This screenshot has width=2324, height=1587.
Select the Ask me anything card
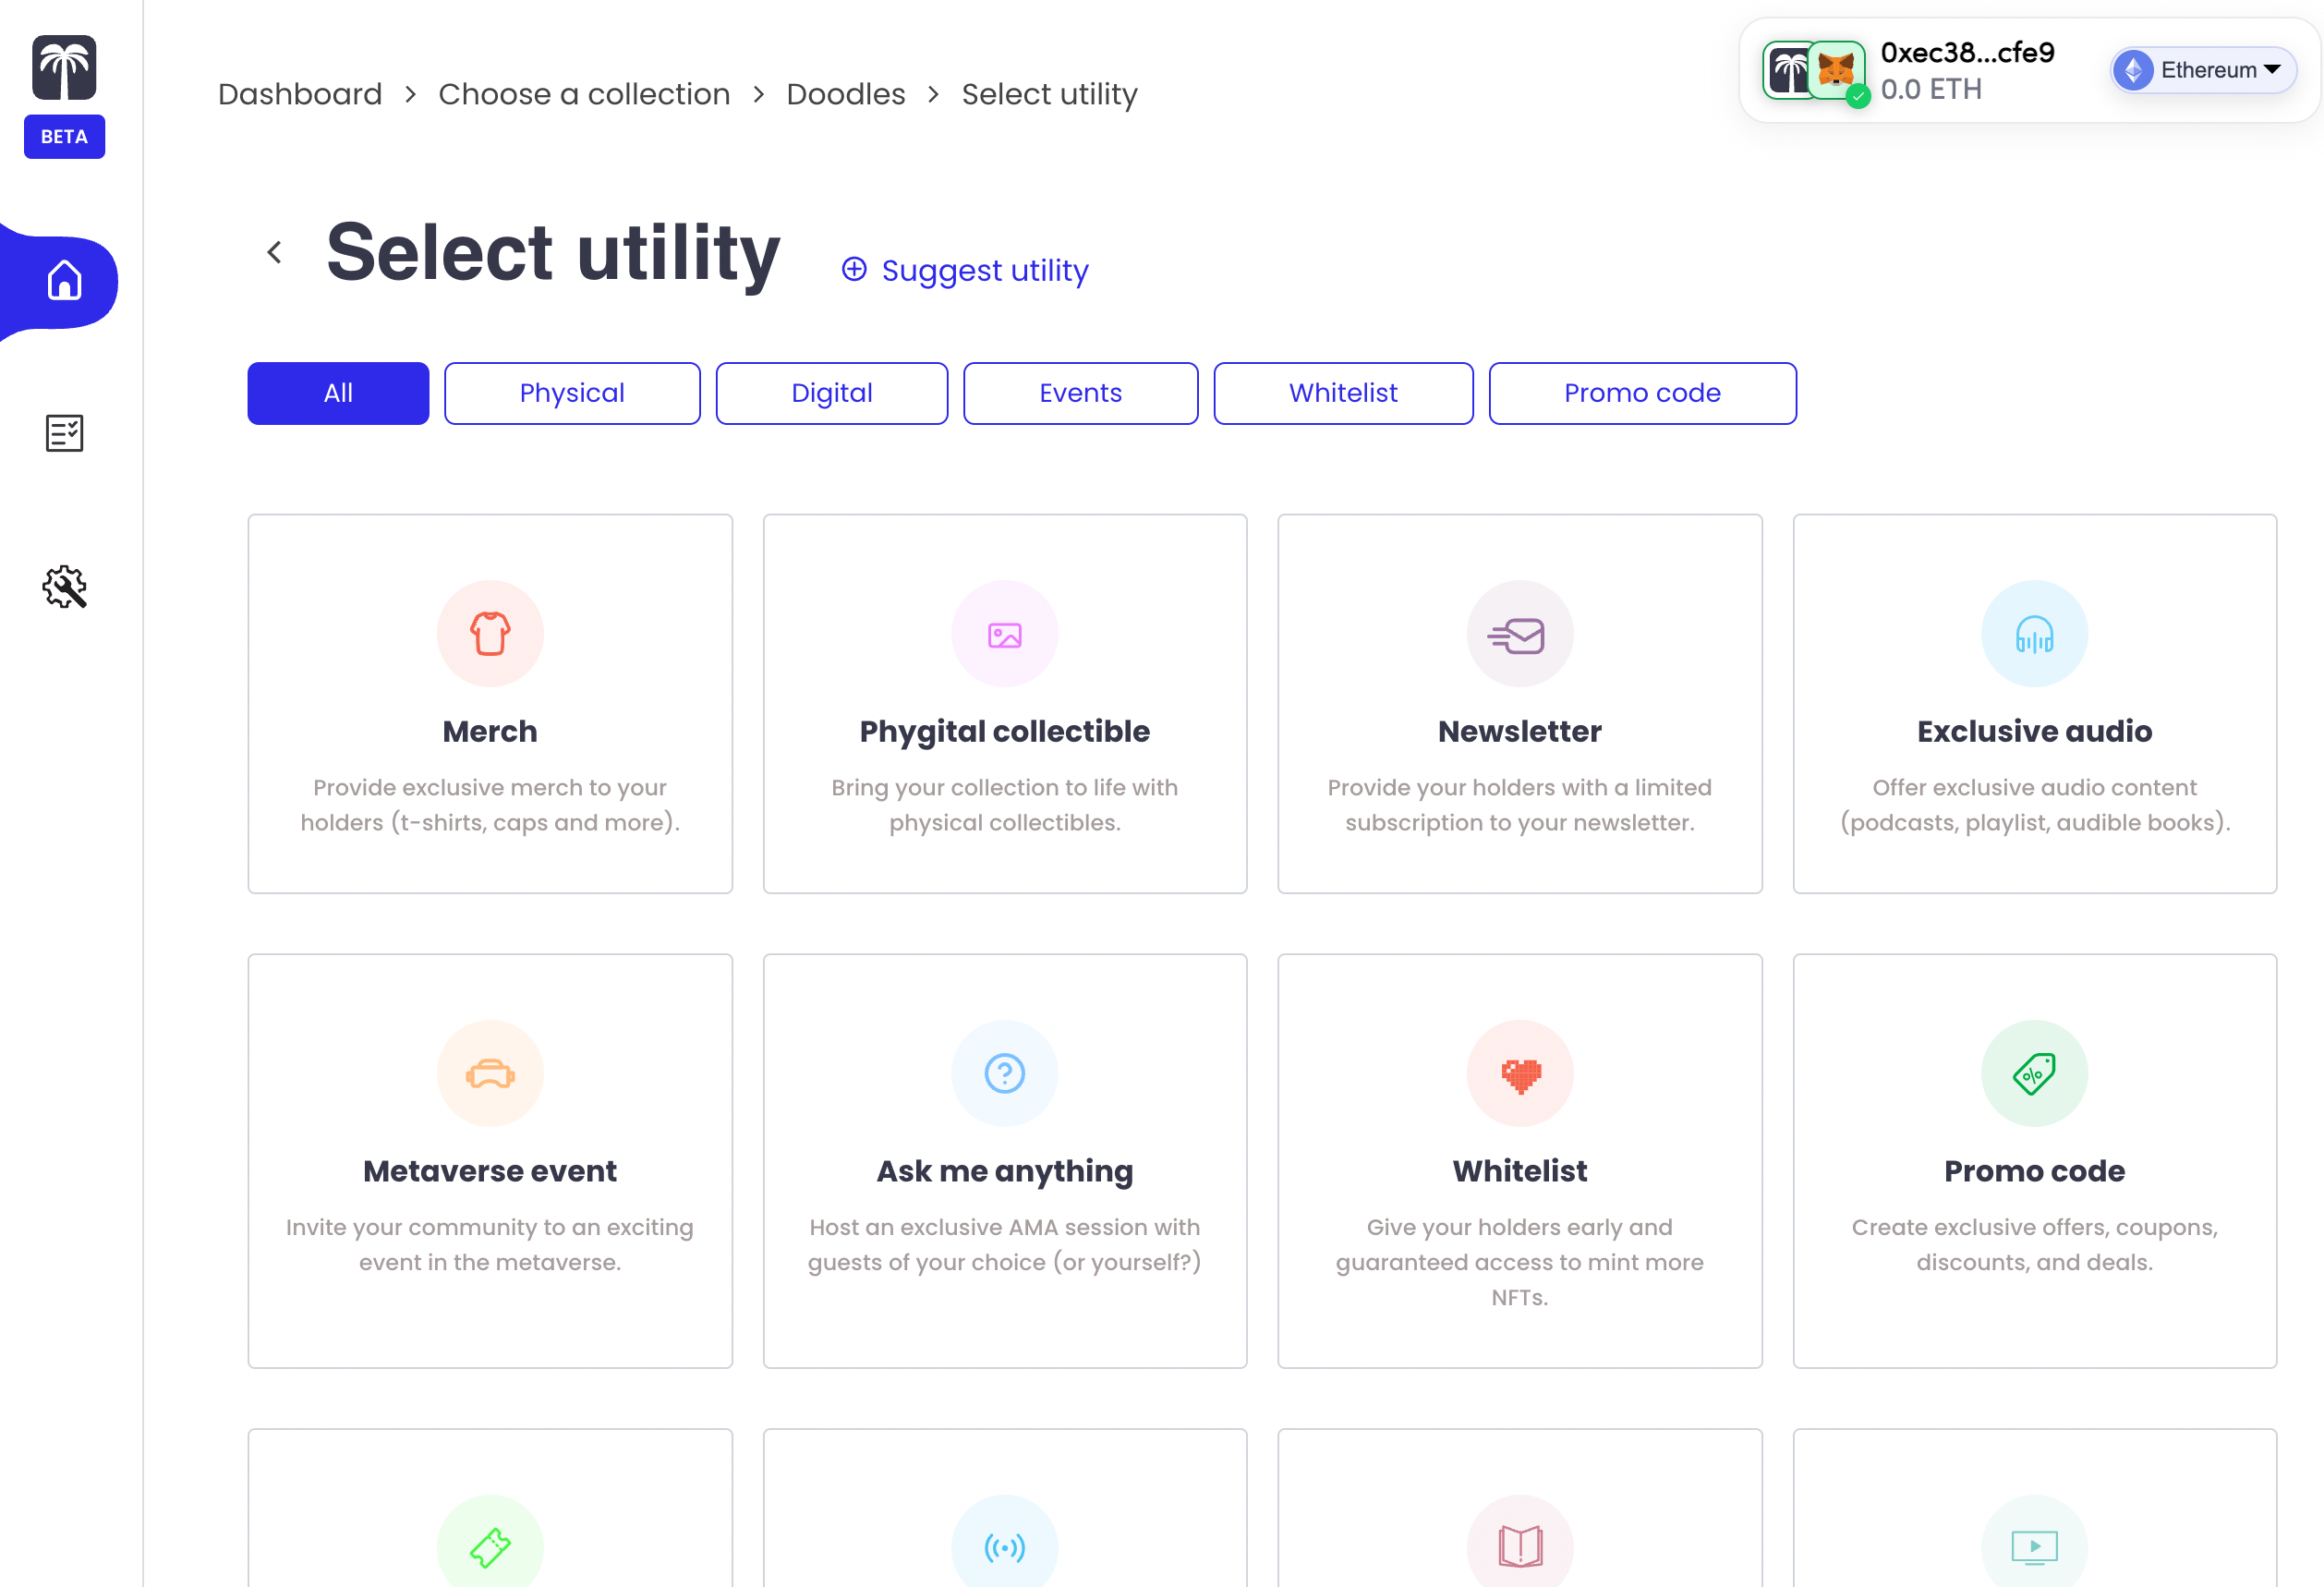click(x=1005, y=1161)
